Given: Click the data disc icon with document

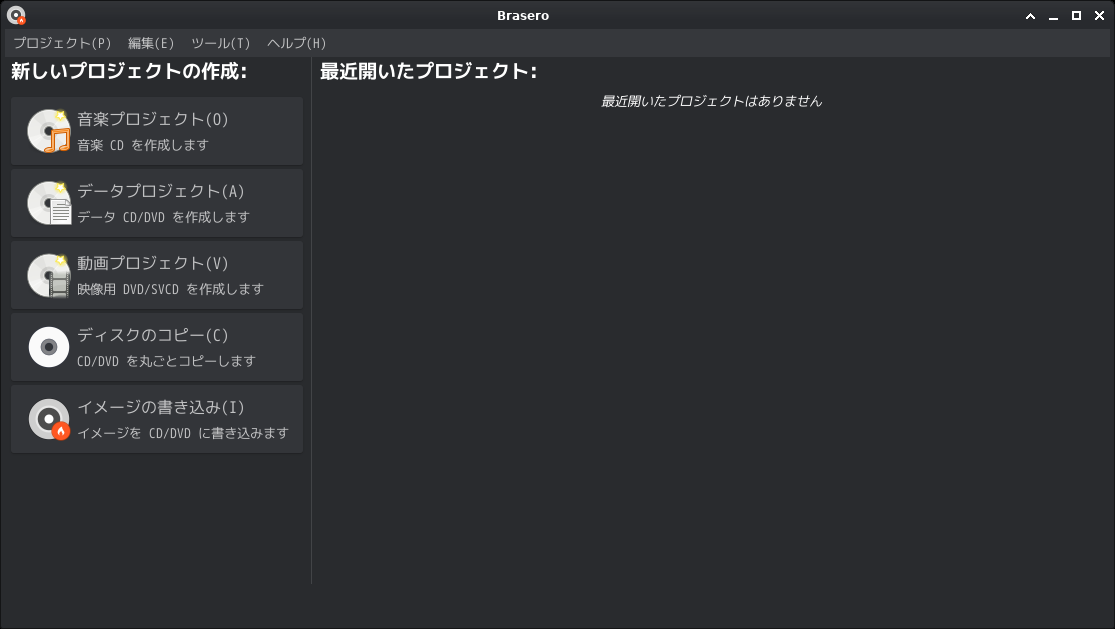Looking at the screenshot, I should (x=49, y=203).
